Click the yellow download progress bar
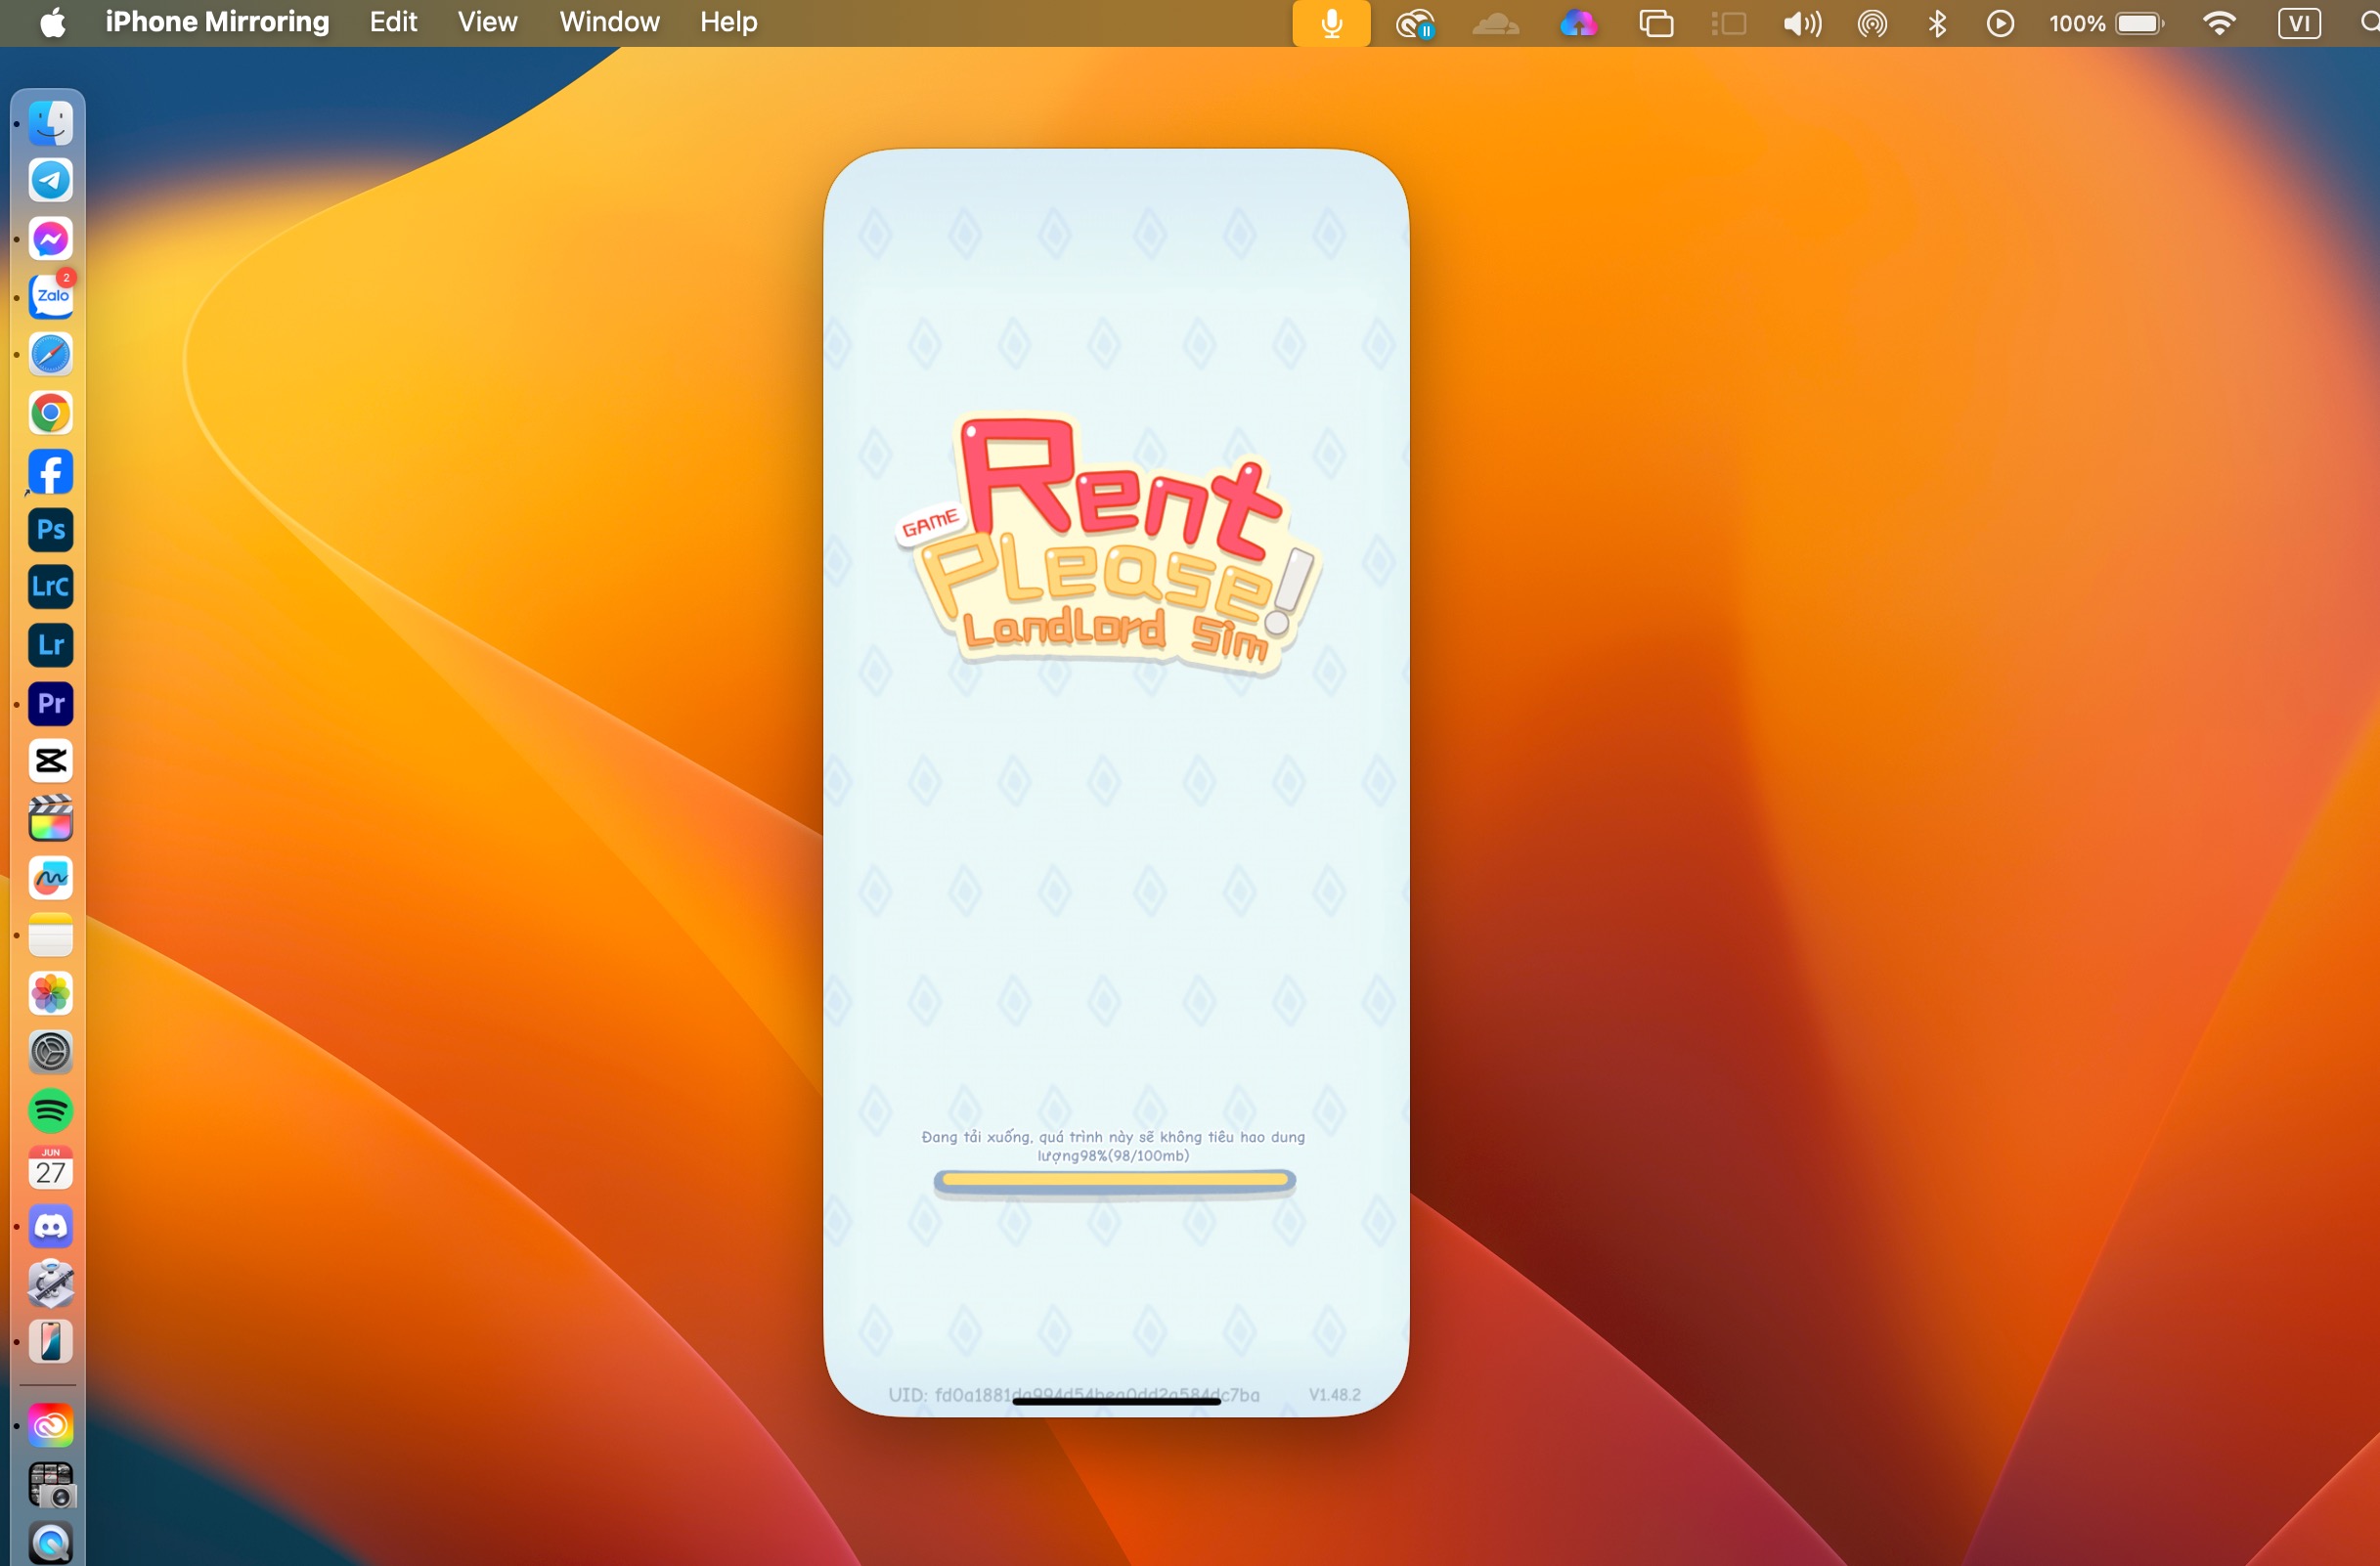This screenshot has width=2380, height=1566. click(x=1114, y=1181)
